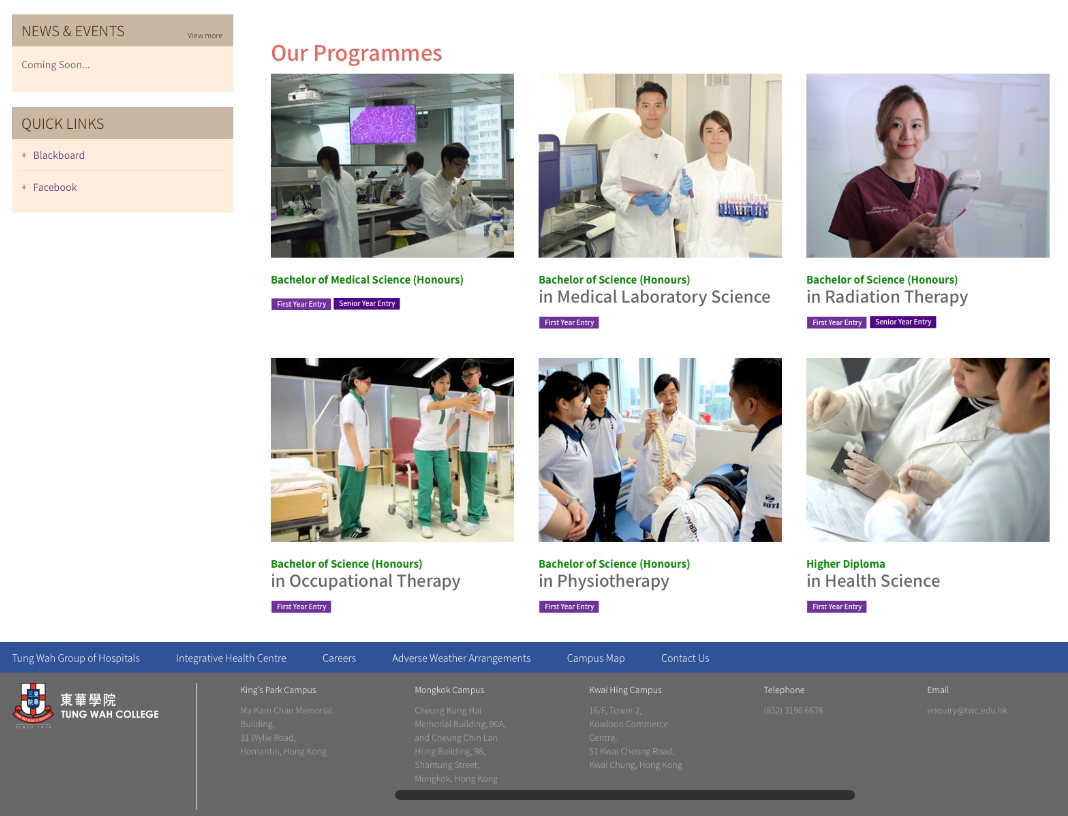Click the Occupational Therapy photo of students in green trousers
The image size is (1068, 816).
tap(392, 450)
